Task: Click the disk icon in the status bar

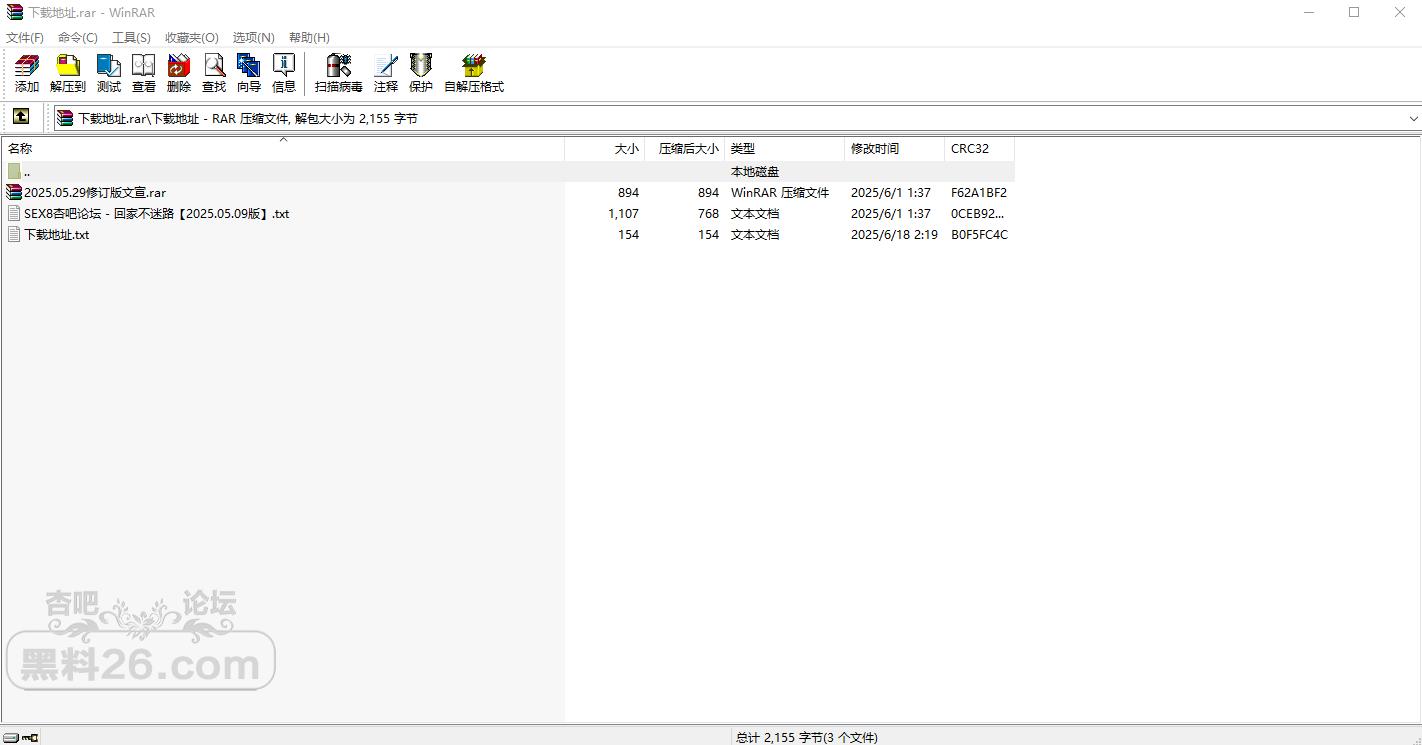Action: pos(10,738)
